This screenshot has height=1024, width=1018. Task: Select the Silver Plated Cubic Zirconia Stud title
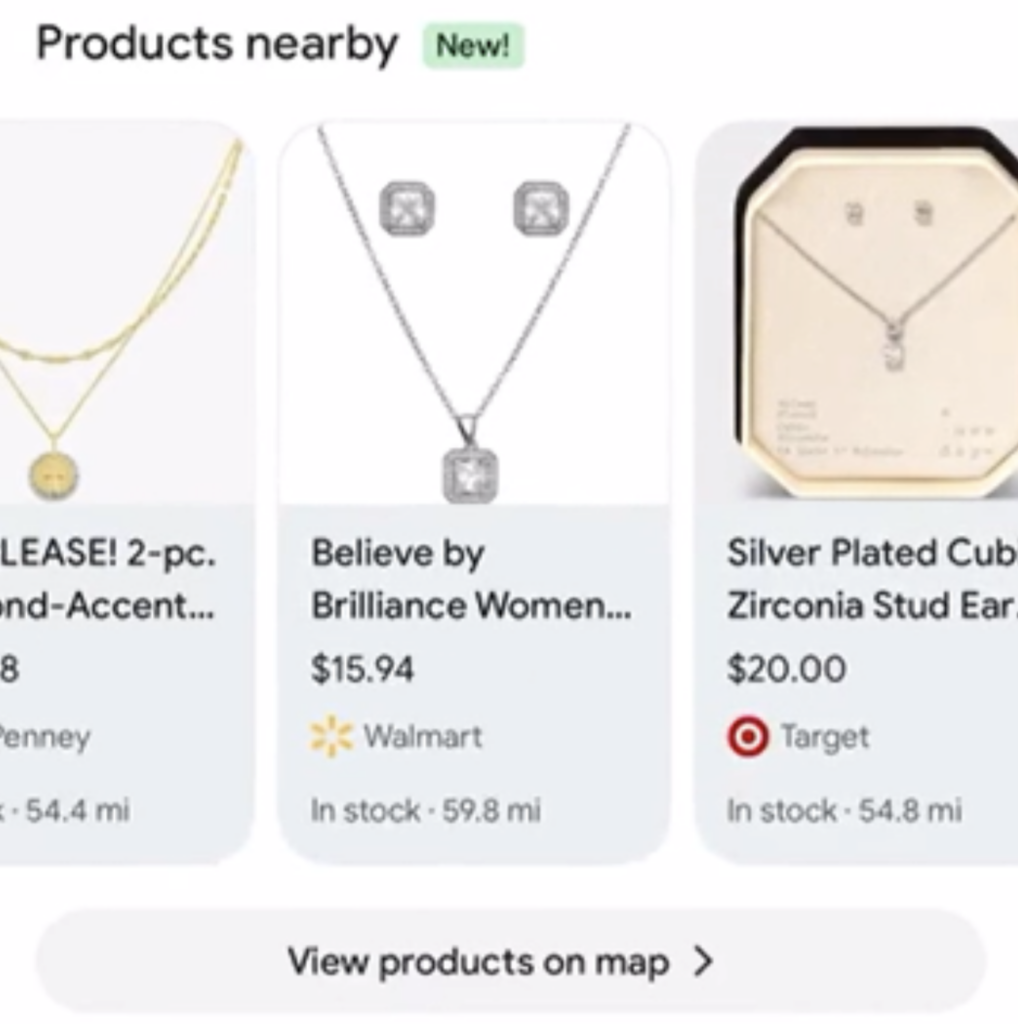pos(872,579)
